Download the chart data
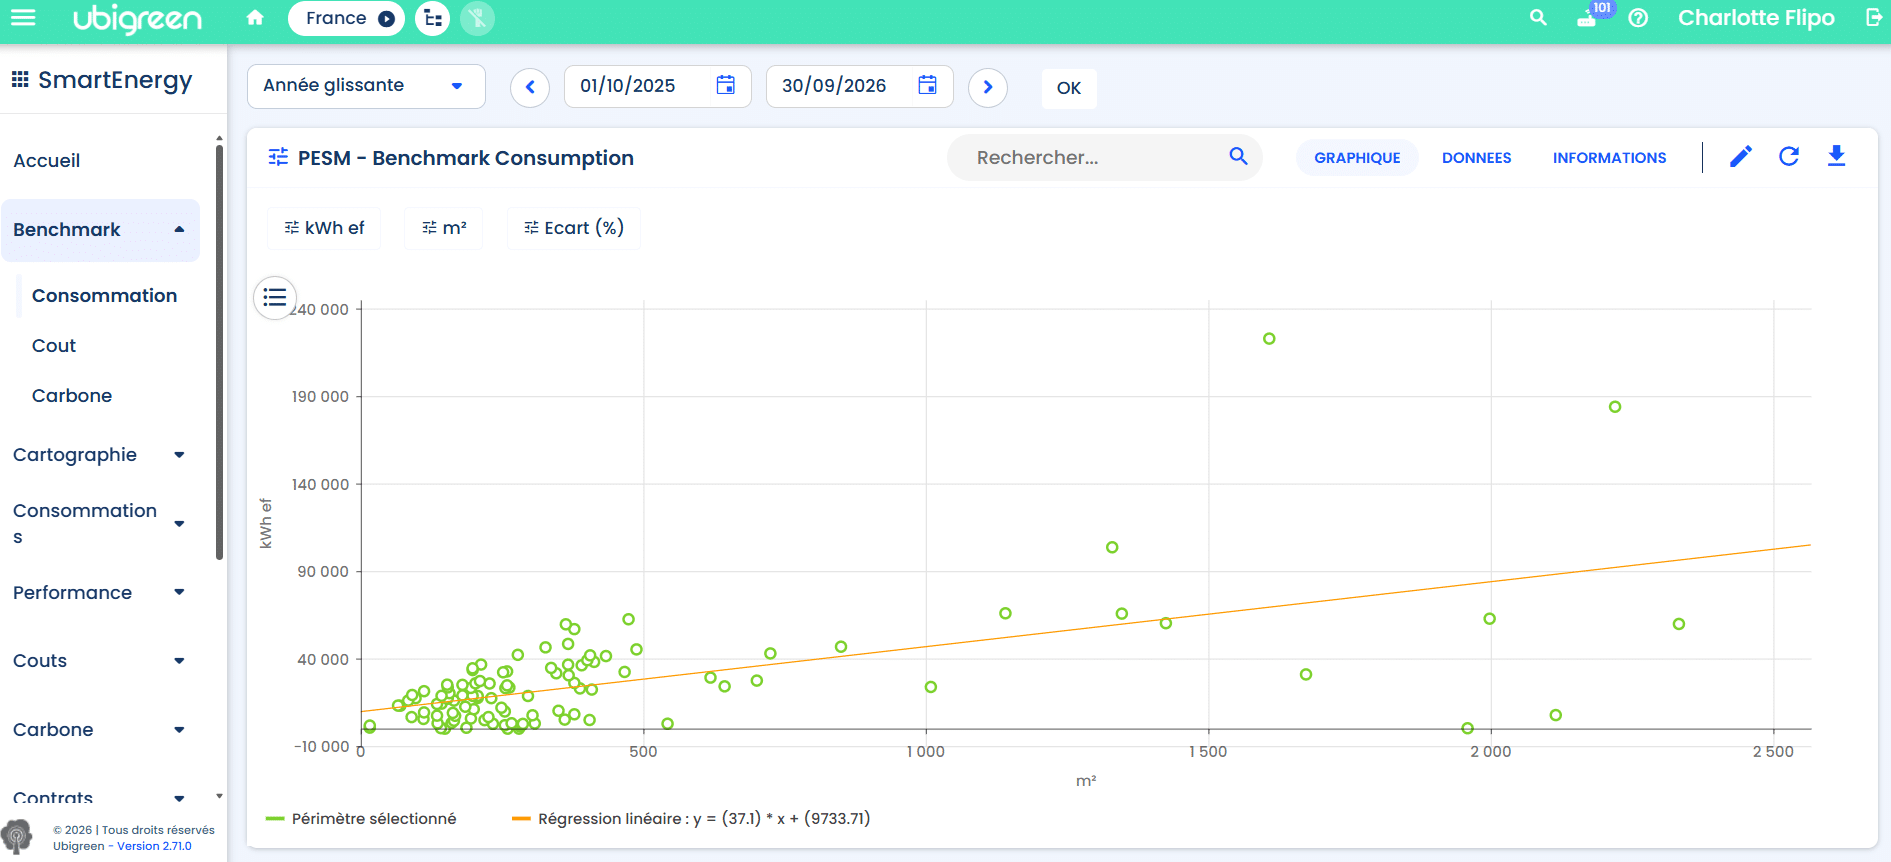This screenshot has height=862, width=1891. point(1837,156)
